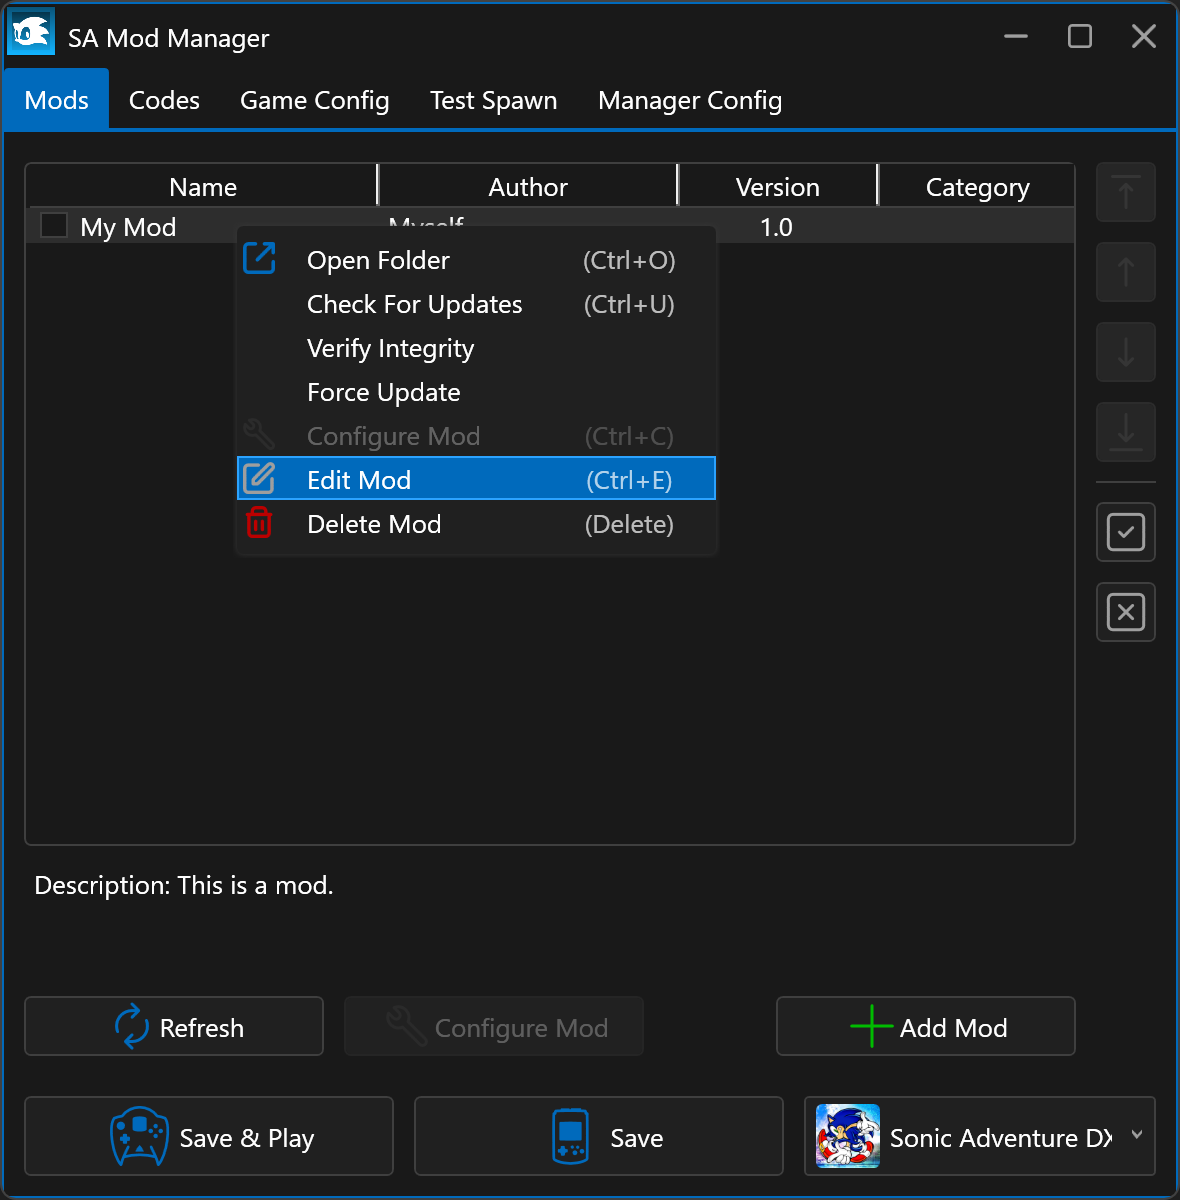1180x1200 pixels.
Task: Click the Refresh button
Action: (174, 1027)
